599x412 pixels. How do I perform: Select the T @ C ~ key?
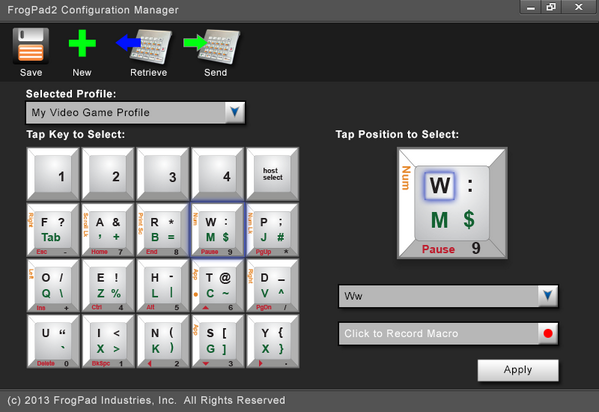[218, 285]
